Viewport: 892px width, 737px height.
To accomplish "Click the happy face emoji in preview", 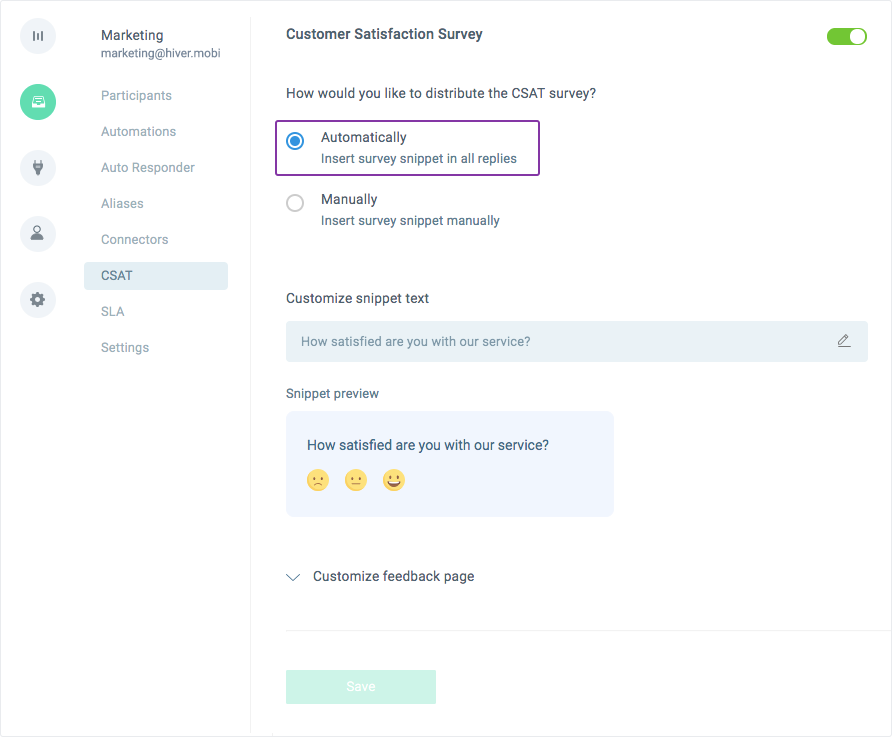I will (x=394, y=480).
